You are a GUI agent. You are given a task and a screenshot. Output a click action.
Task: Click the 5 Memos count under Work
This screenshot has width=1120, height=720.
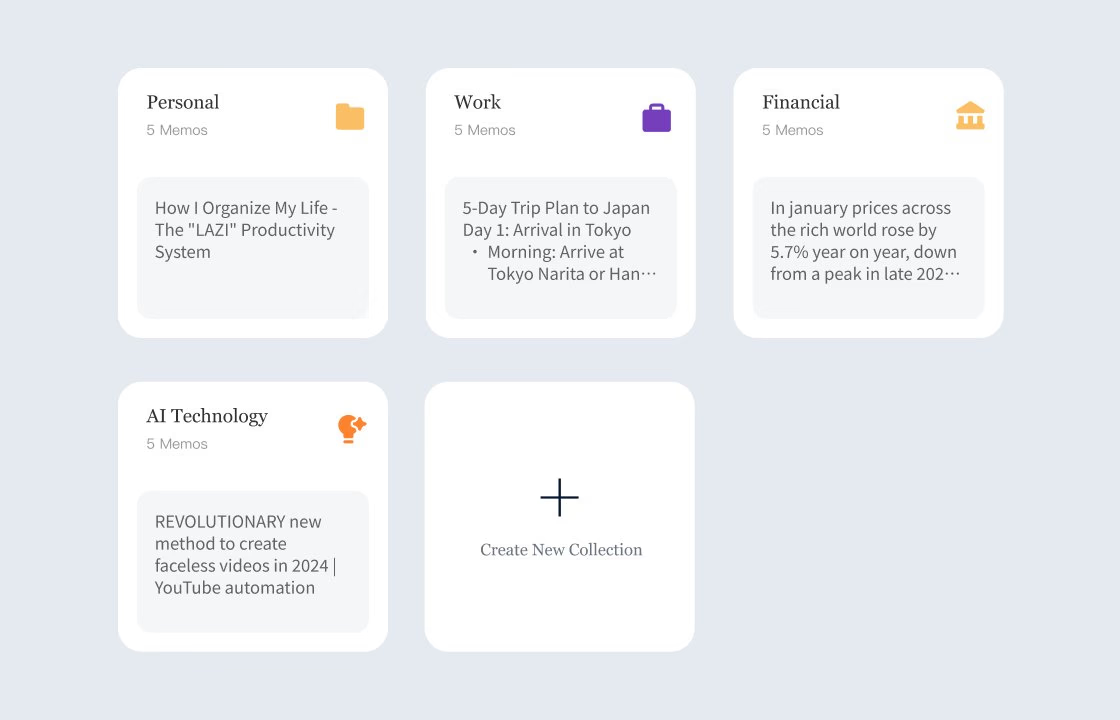click(x=485, y=130)
